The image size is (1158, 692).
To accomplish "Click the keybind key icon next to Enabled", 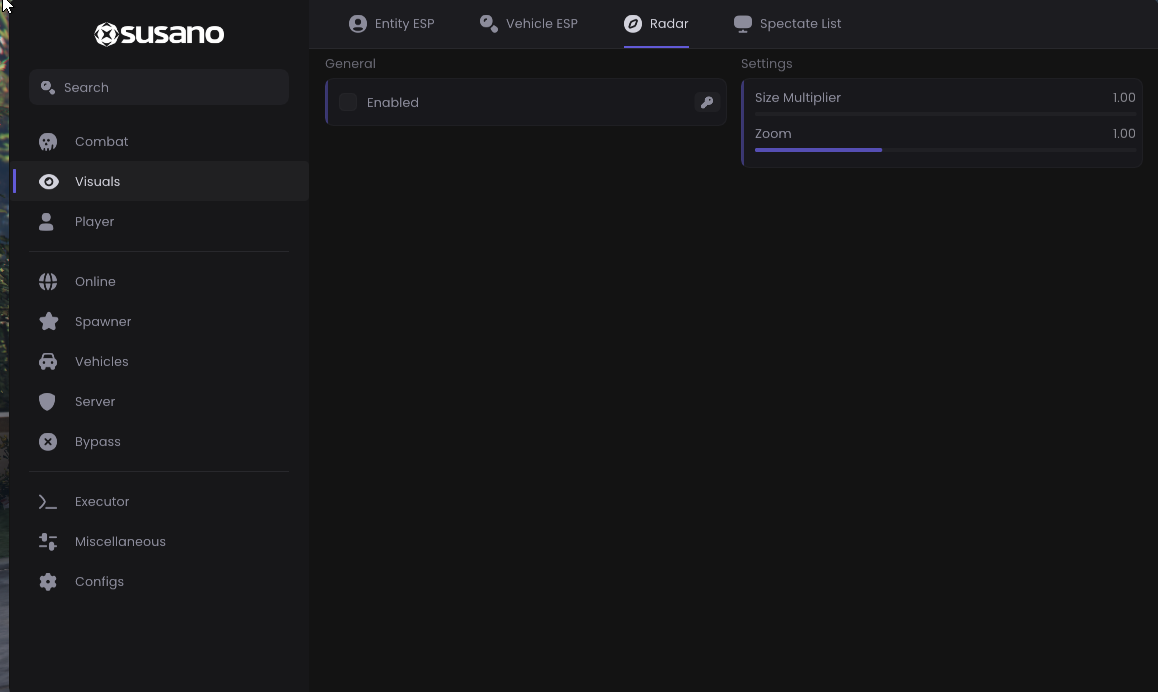I will [707, 103].
